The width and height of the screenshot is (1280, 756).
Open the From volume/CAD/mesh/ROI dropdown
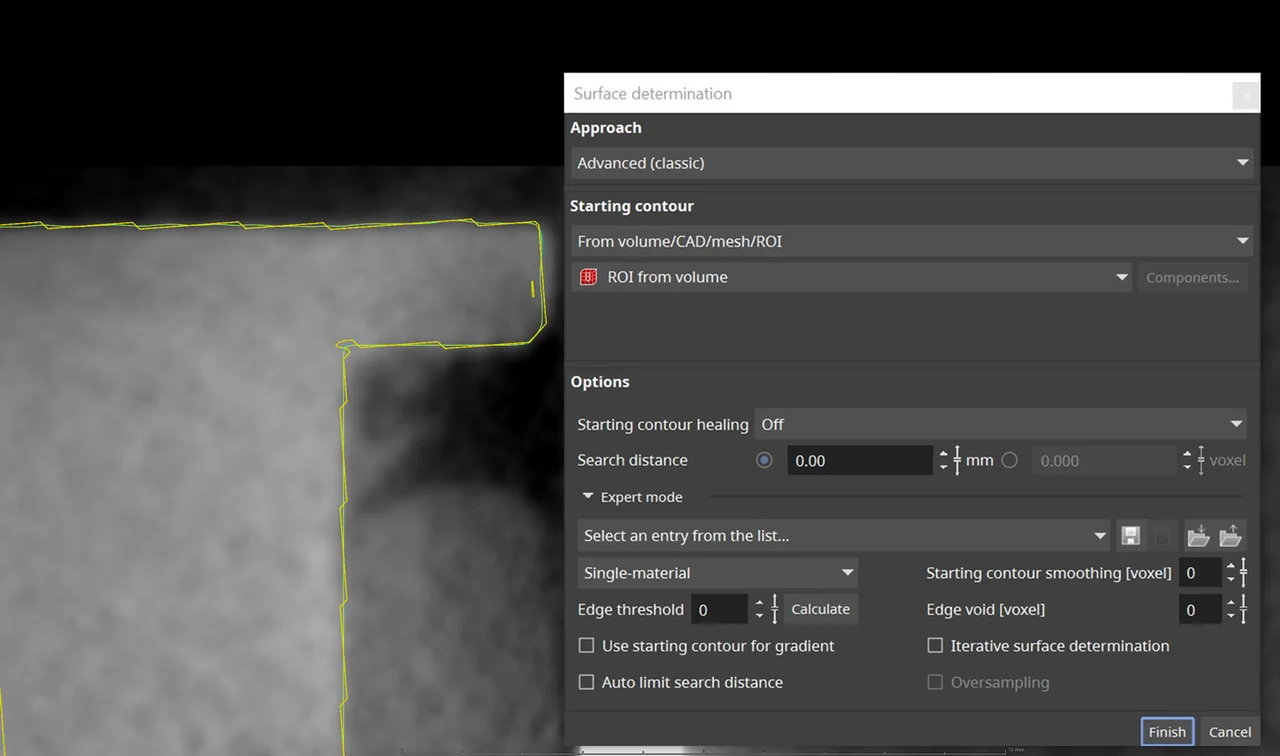click(x=913, y=241)
